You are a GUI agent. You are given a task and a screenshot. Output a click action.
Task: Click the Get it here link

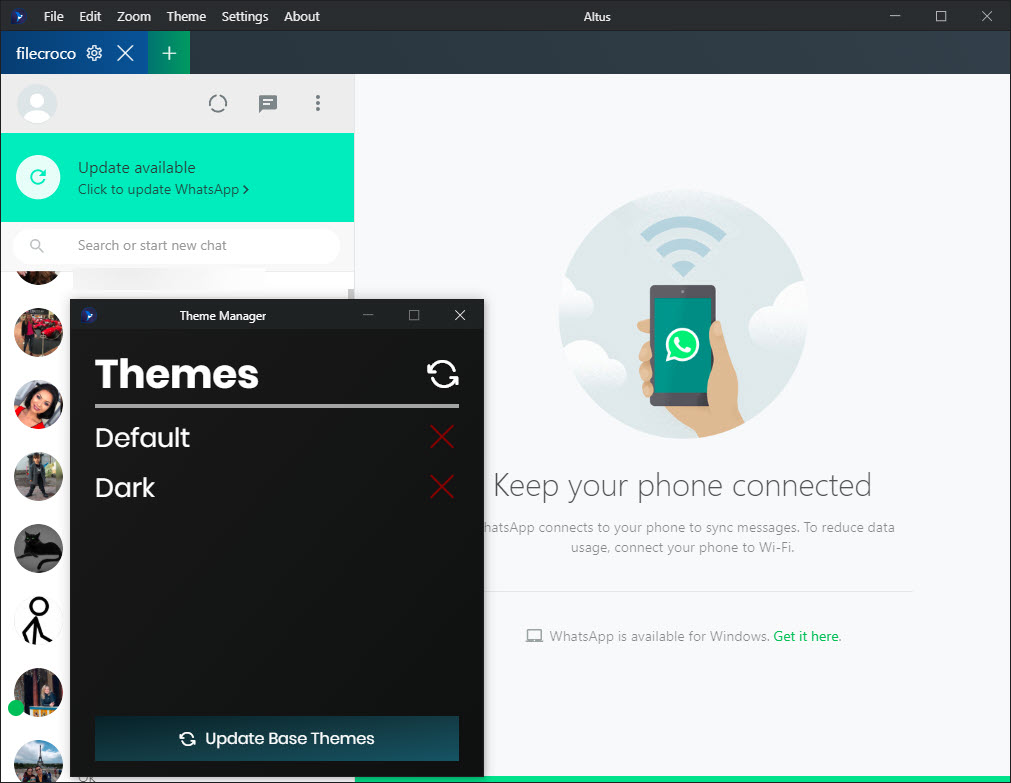(x=807, y=637)
